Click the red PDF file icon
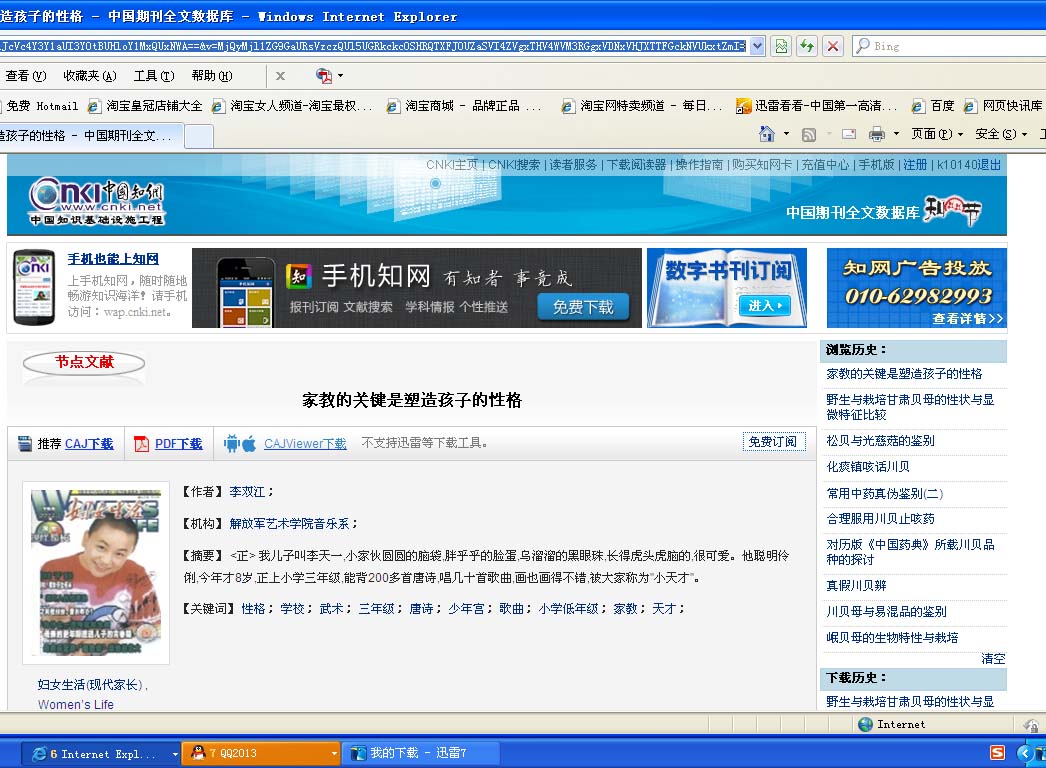The width and height of the screenshot is (1046, 768). click(x=141, y=444)
